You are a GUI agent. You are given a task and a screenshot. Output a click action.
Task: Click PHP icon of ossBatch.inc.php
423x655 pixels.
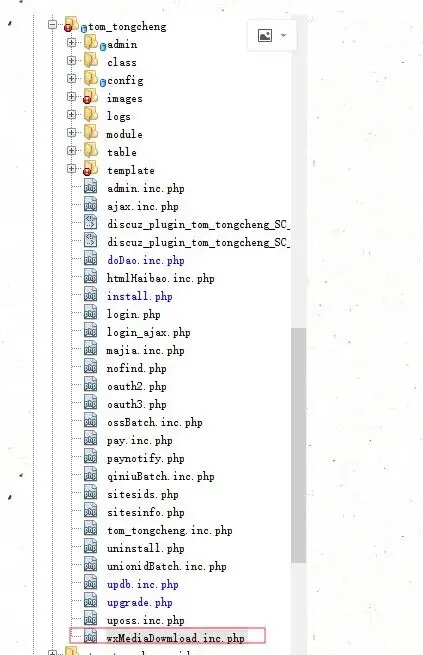tap(91, 420)
